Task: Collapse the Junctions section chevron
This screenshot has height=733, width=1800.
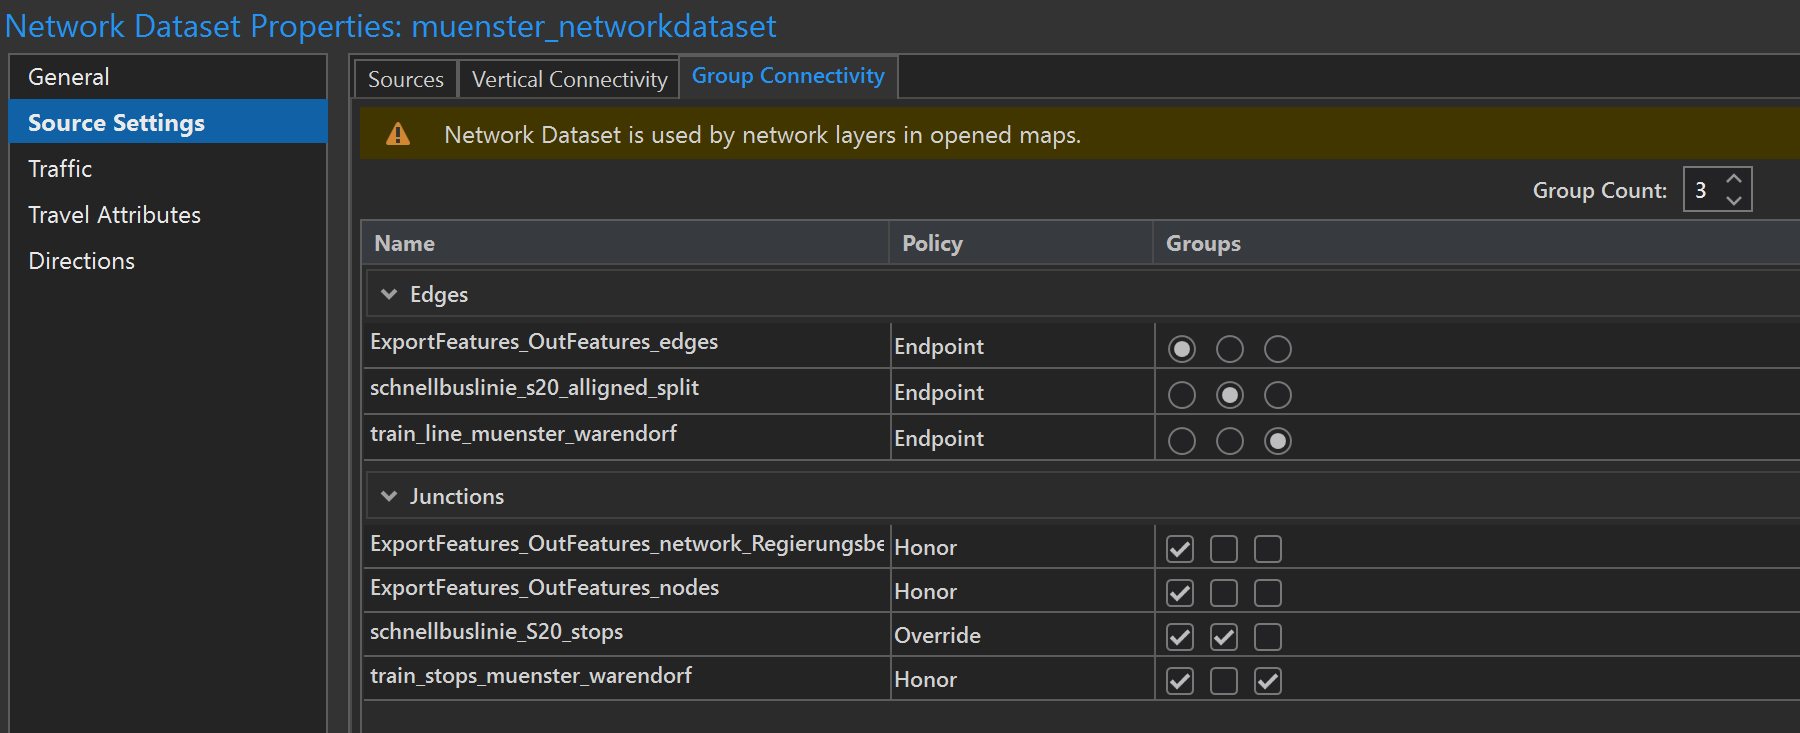Action: [x=389, y=496]
